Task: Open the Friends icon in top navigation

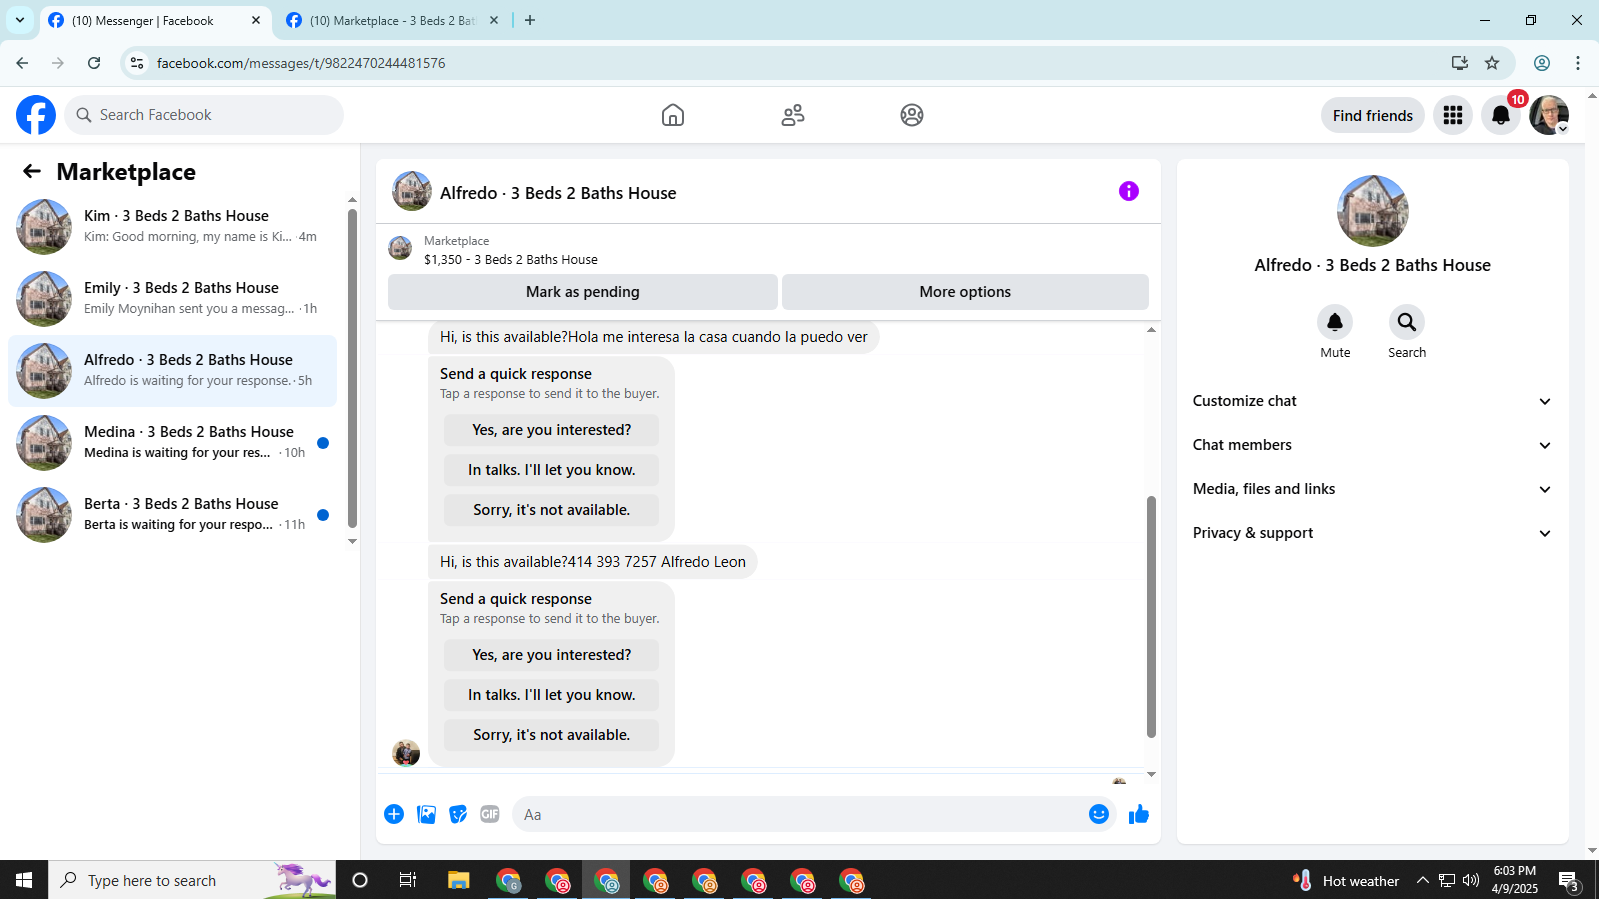Action: coord(793,115)
